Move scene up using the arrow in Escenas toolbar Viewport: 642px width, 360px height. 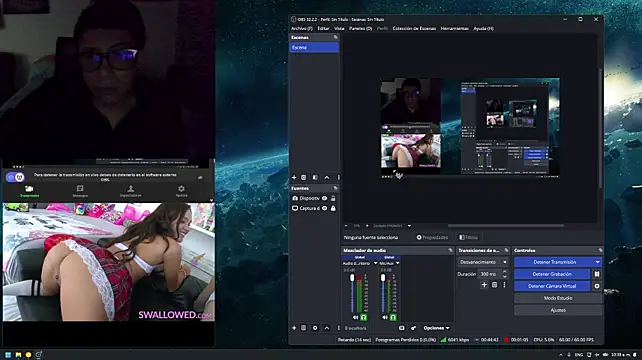tap(327, 177)
